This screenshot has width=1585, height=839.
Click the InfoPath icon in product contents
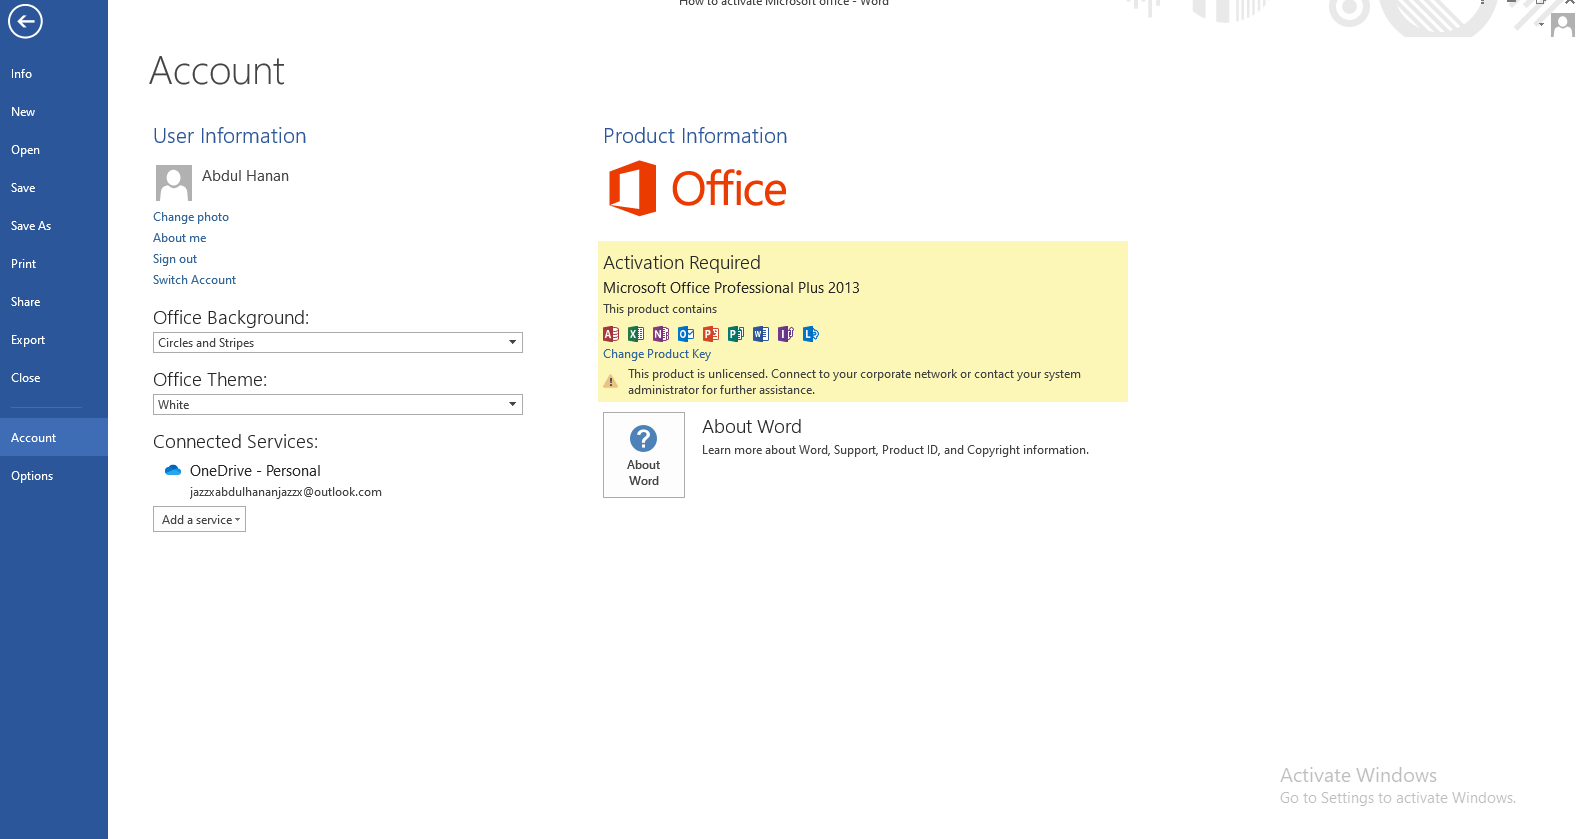[x=786, y=334]
